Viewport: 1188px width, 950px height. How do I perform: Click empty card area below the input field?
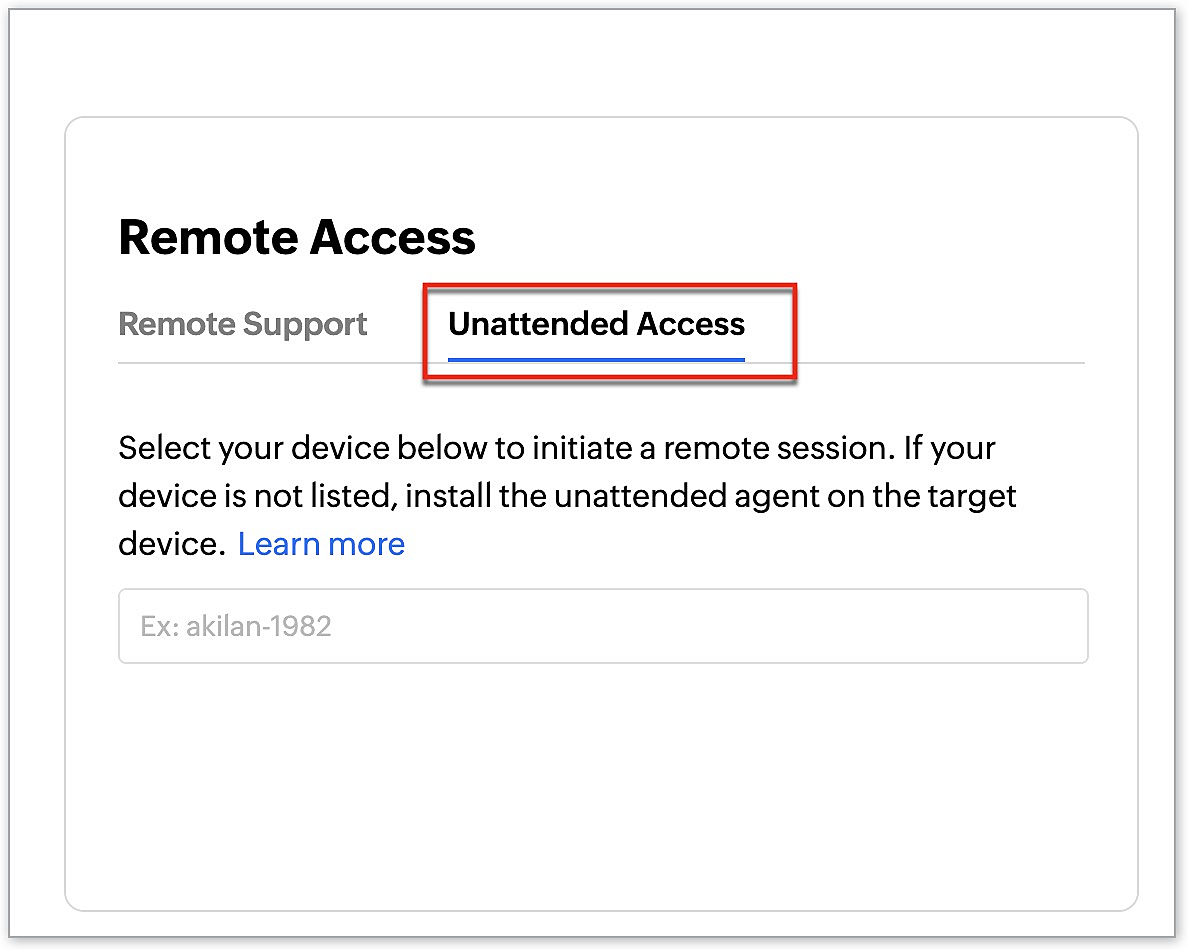coord(600,780)
